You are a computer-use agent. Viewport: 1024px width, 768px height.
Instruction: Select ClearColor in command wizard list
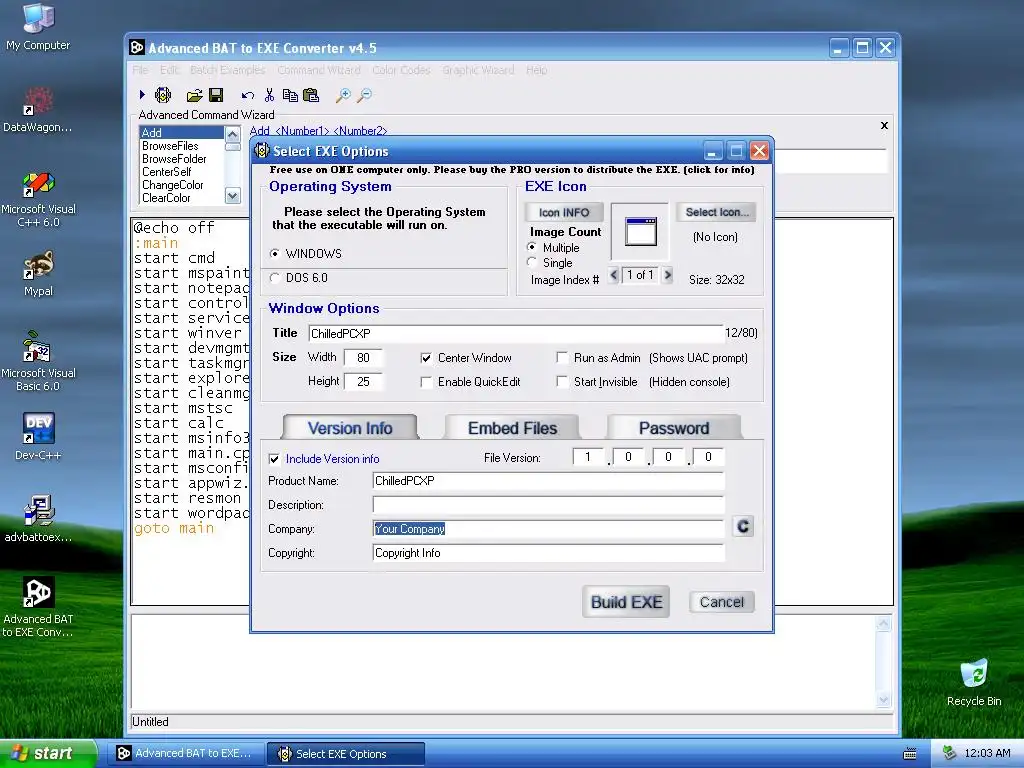pos(182,198)
